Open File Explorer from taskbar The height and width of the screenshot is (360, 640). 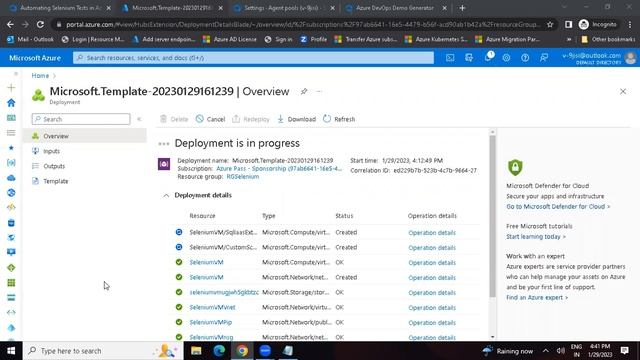click(196, 351)
